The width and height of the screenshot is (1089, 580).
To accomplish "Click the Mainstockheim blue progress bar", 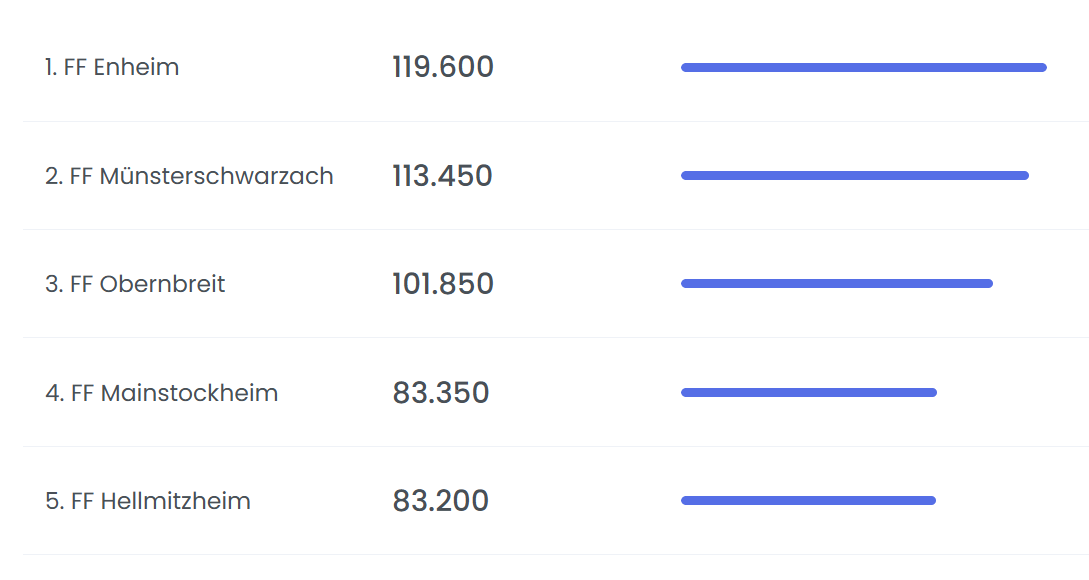I will [808, 392].
